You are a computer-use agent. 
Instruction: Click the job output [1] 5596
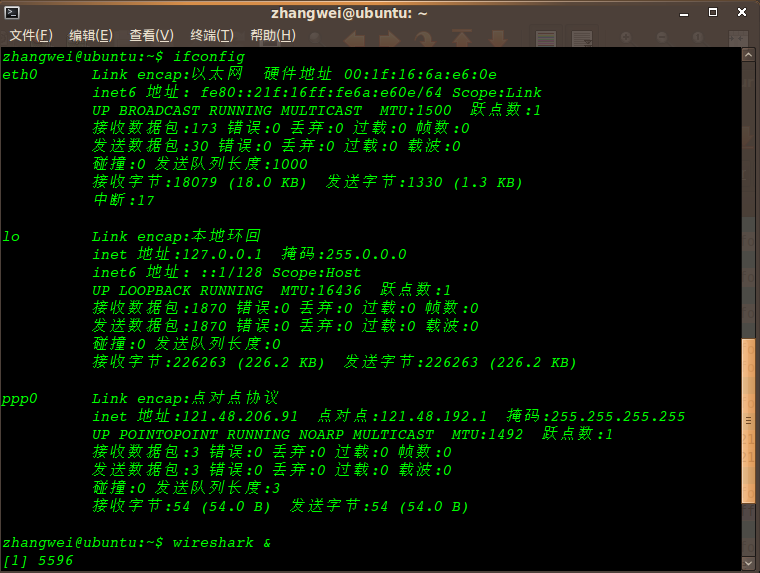coord(38,560)
